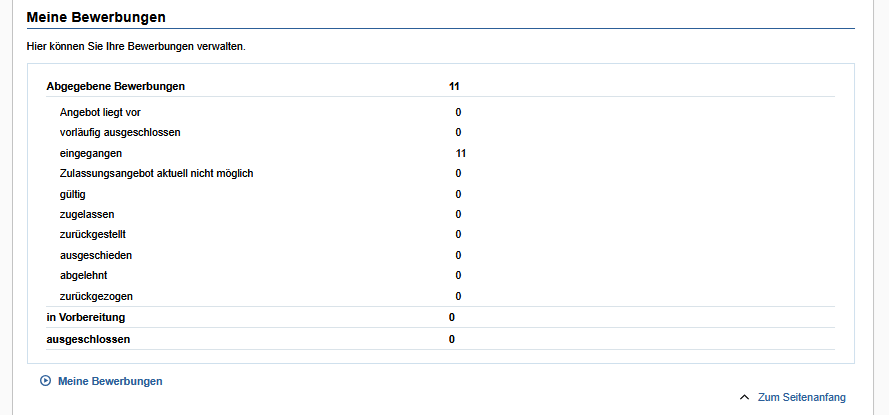Image resolution: width=889 pixels, height=415 pixels.
Task: Click the eingegangen status label
Action: pos(91,153)
